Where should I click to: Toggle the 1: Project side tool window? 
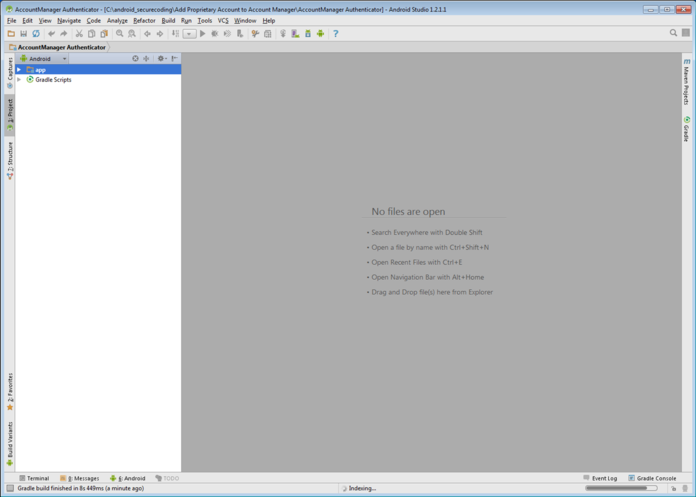click(10, 115)
